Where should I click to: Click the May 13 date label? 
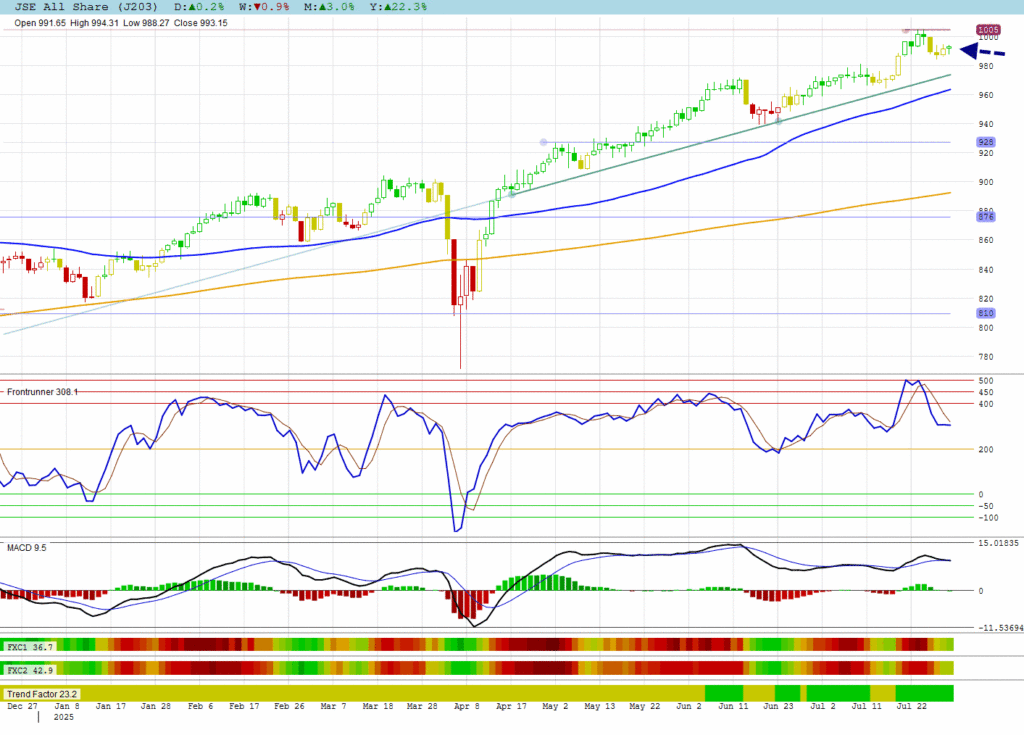tap(600, 706)
